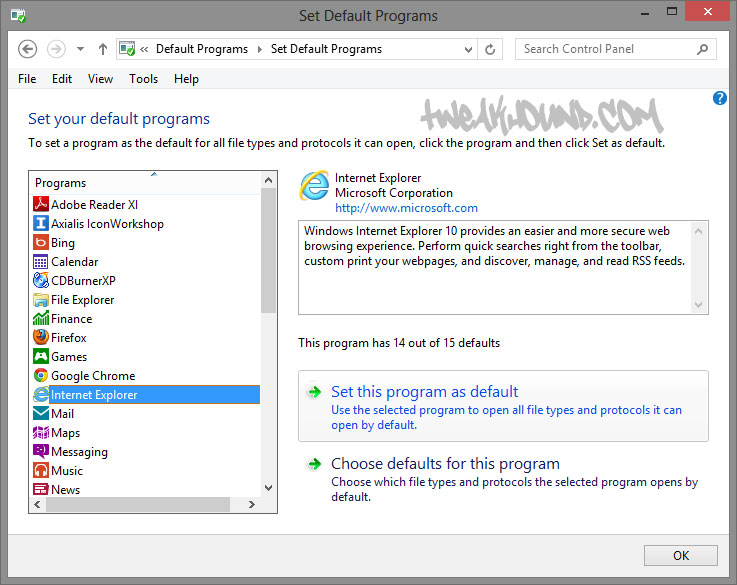Click the Bing program icon
737x585 pixels.
coord(41,242)
